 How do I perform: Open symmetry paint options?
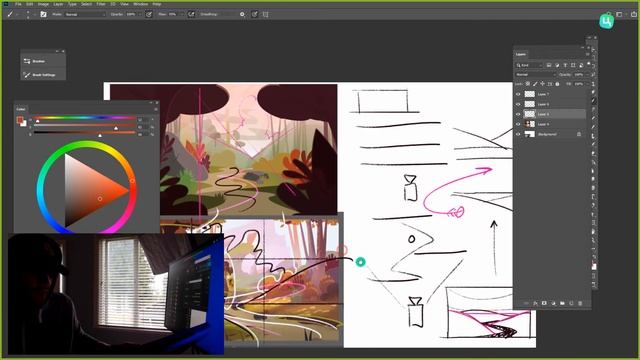tap(265, 14)
